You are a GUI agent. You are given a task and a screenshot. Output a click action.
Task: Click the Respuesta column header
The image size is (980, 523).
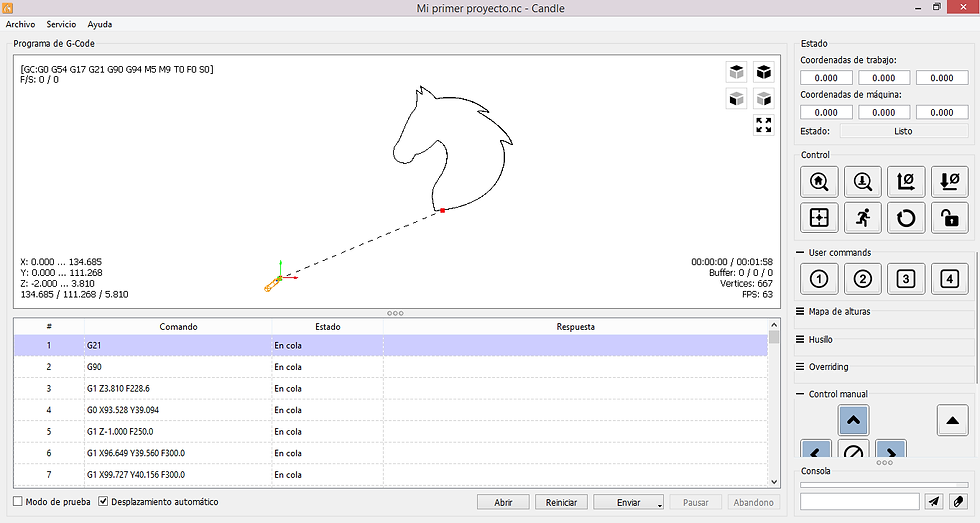[576, 327]
